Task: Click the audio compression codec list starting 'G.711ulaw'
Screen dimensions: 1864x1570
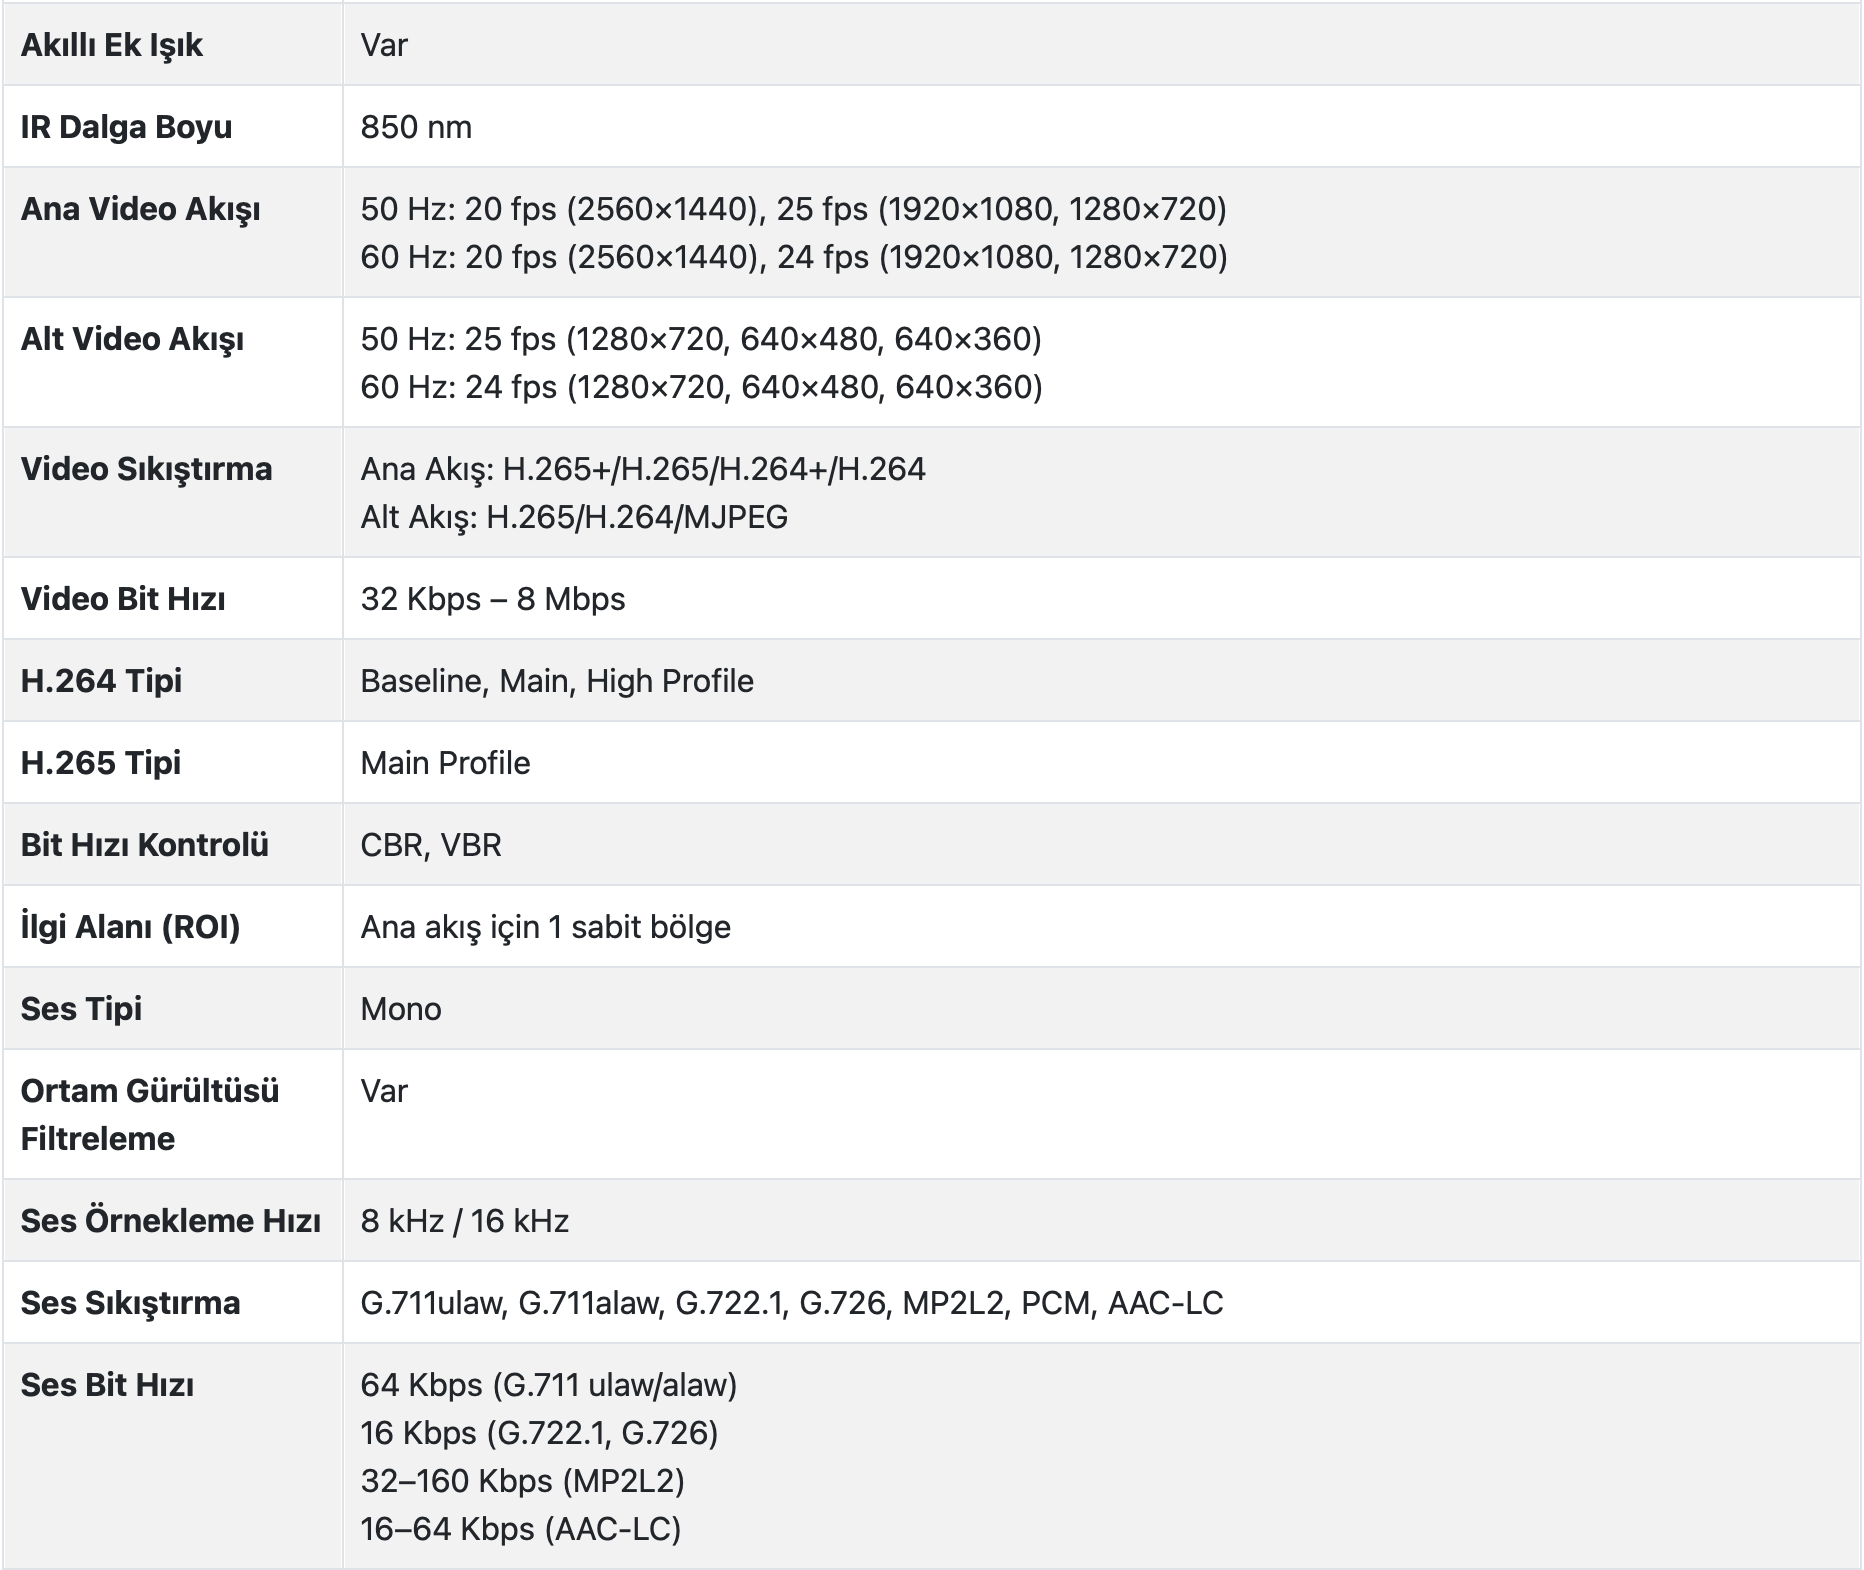Action: tap(791, 1303)
